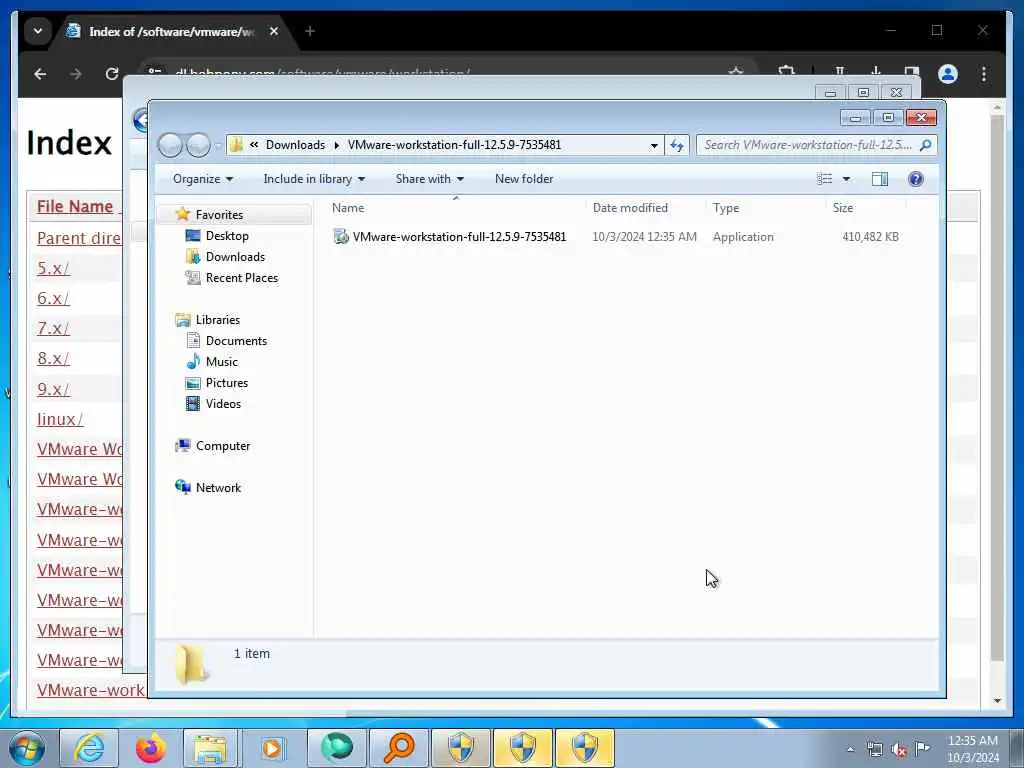
Task: Select Computer in the navigation pane
Action: coord(223,446)
